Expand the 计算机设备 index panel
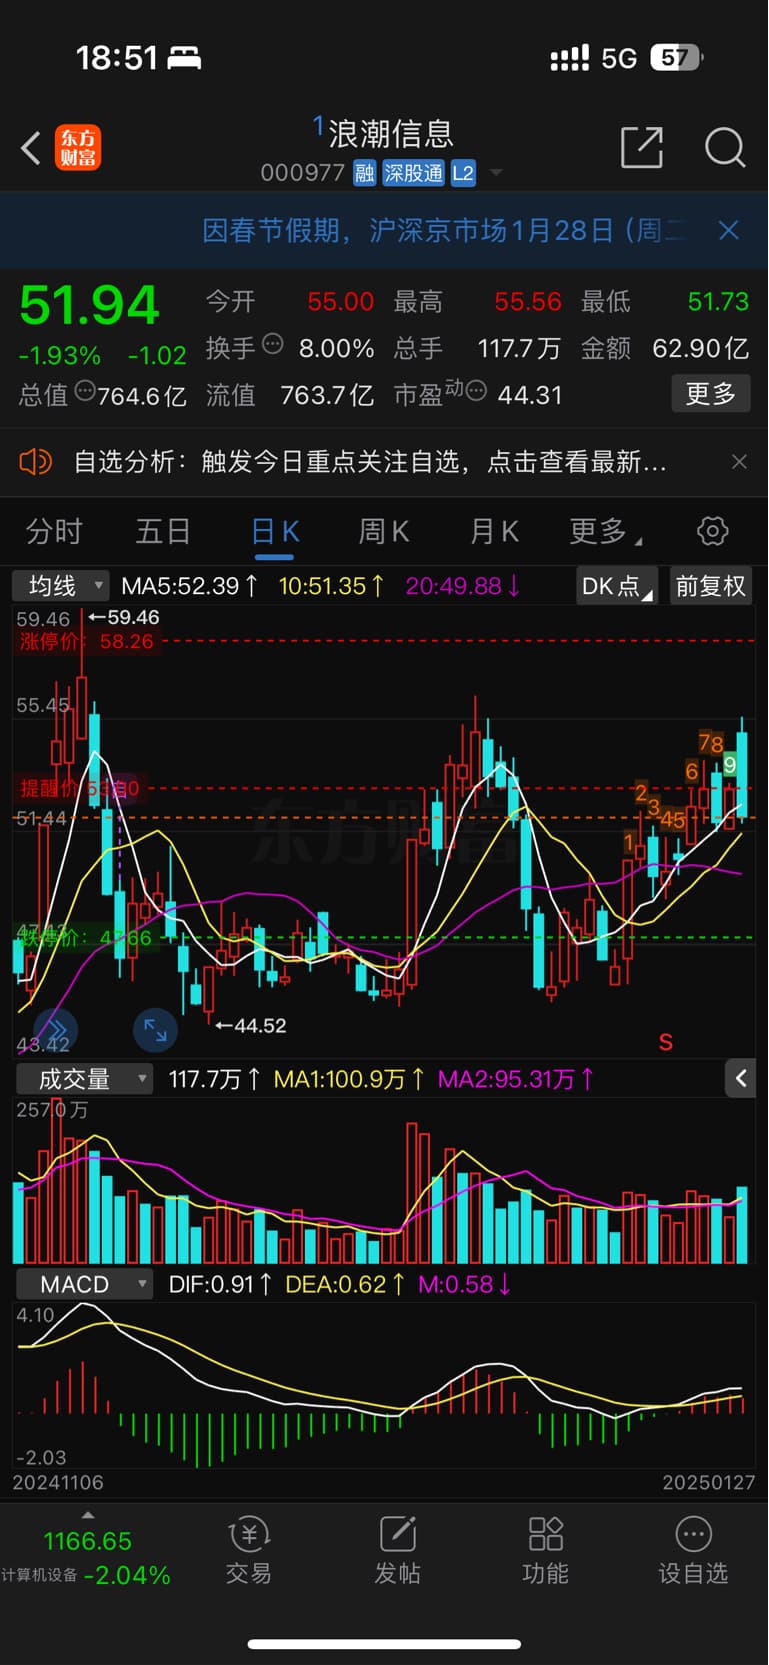Image resolution: width=769 pixels, height=1665 pixels. pyautogui.click(x=87, y=1516)
